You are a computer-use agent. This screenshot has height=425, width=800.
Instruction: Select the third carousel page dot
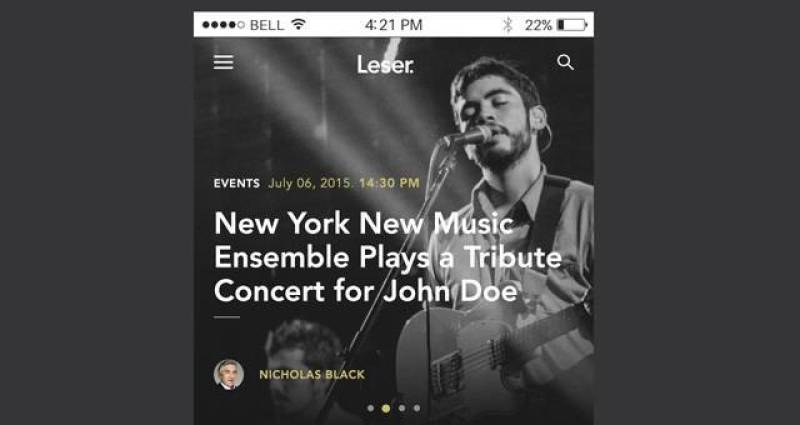tap(402, 408)
